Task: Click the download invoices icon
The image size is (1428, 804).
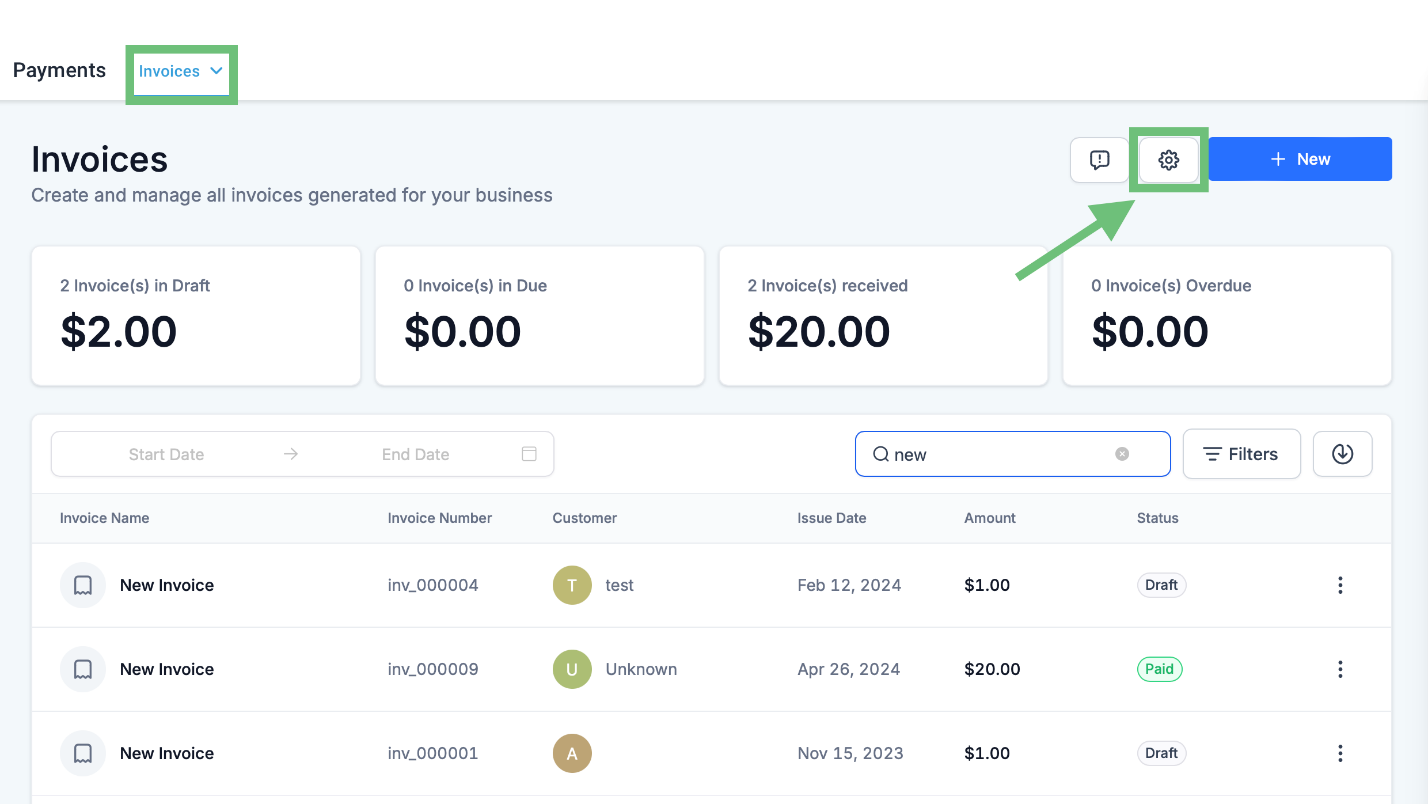Action: [1342, 454]
